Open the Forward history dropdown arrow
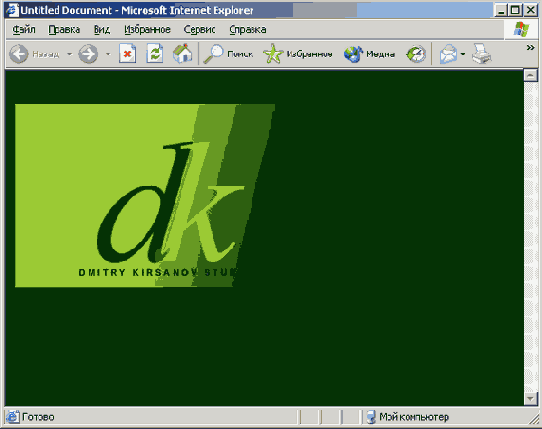The height and width of the screenshot is (429, 542). (x=108, y=54)
